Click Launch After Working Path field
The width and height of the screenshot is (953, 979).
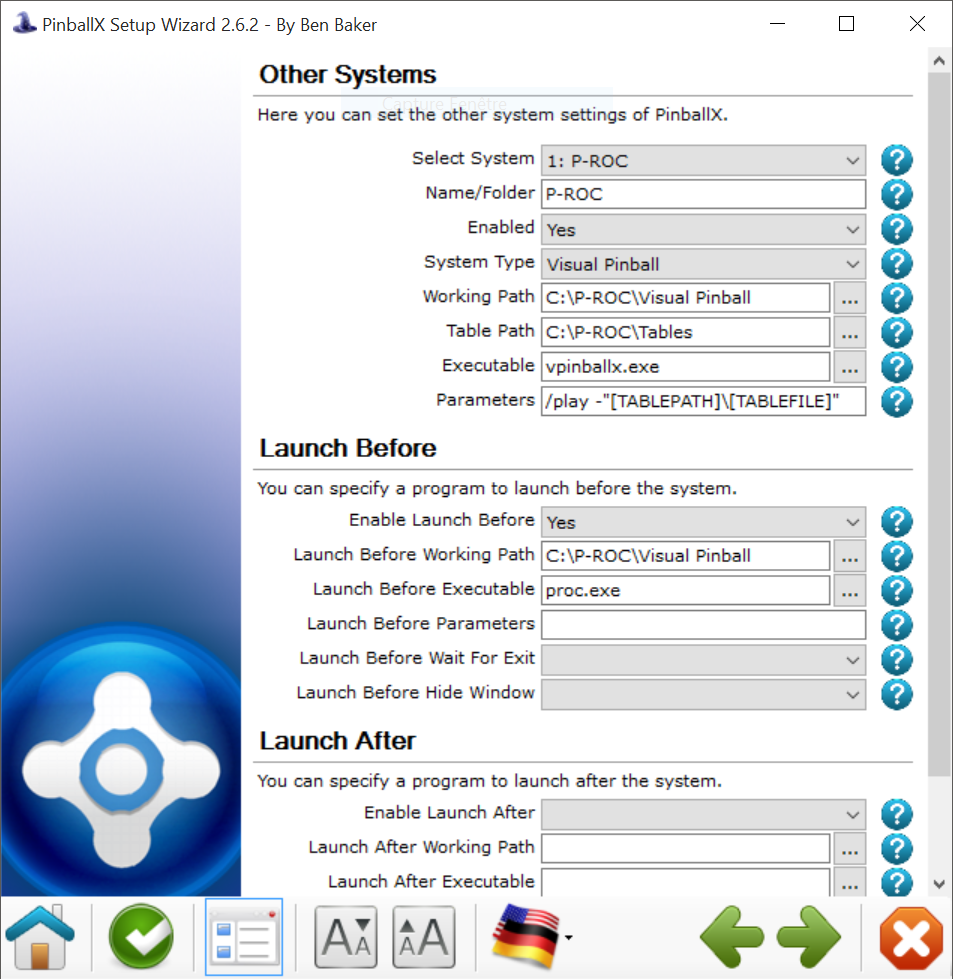click(685, 849)
